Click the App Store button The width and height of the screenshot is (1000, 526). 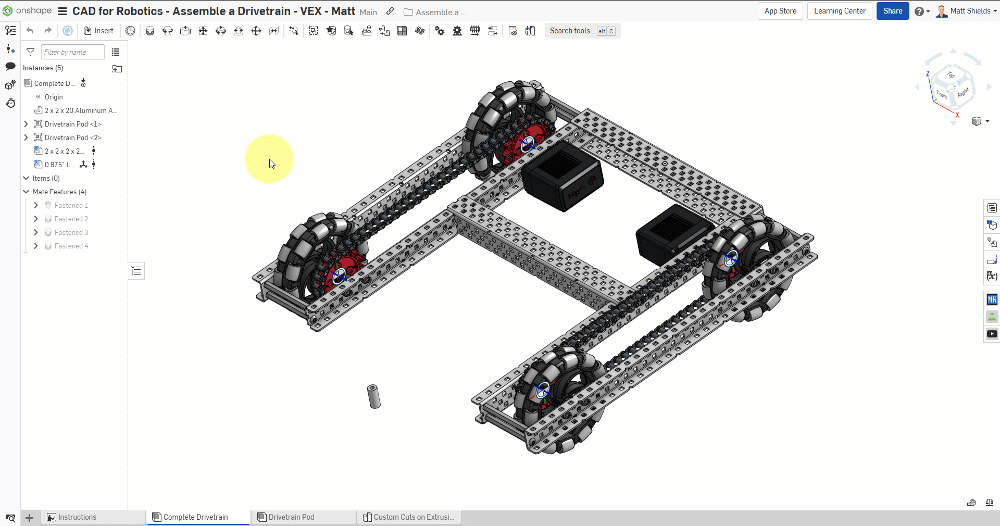pyautogui.click(x=780, y=11)
